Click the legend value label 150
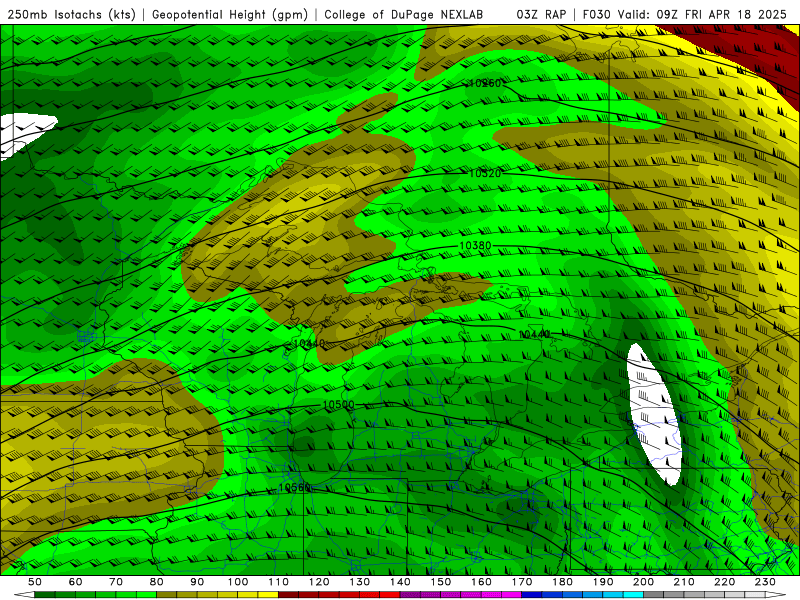800x600 pixels. [x=441, y=582]
